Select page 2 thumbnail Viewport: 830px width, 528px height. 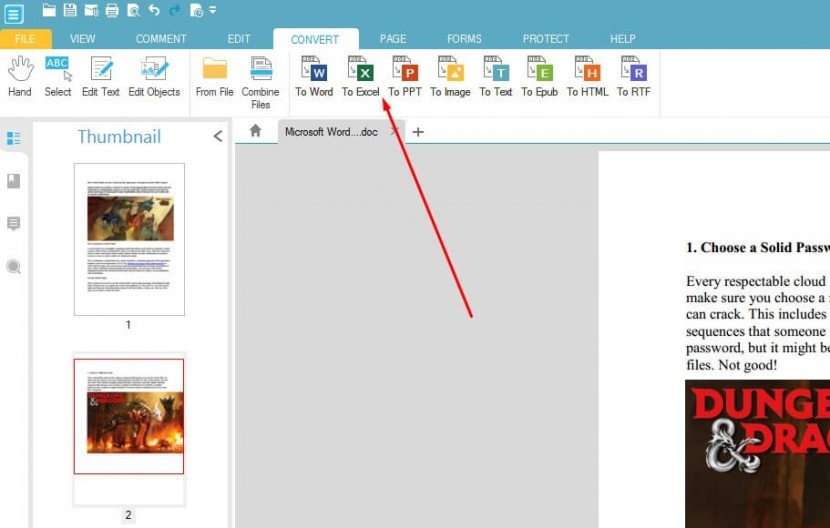[129, 416]
